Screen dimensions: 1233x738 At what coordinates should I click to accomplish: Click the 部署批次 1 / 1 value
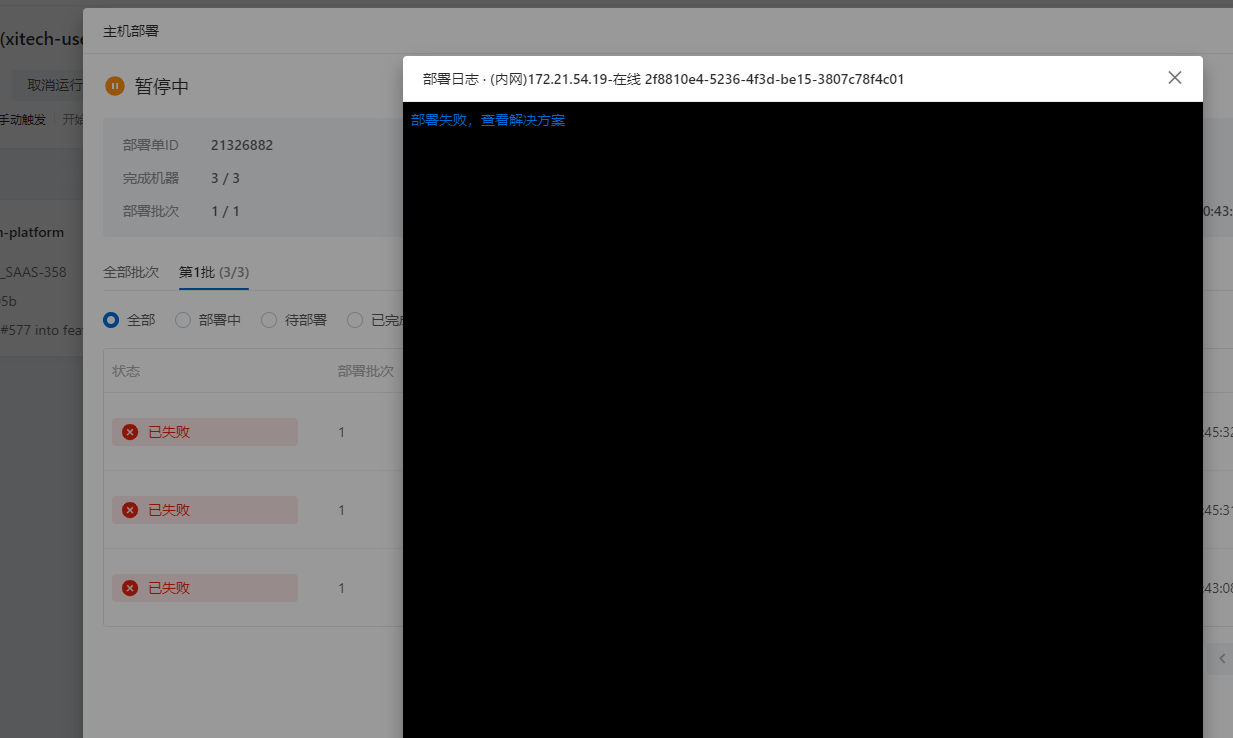pos(225,211)
